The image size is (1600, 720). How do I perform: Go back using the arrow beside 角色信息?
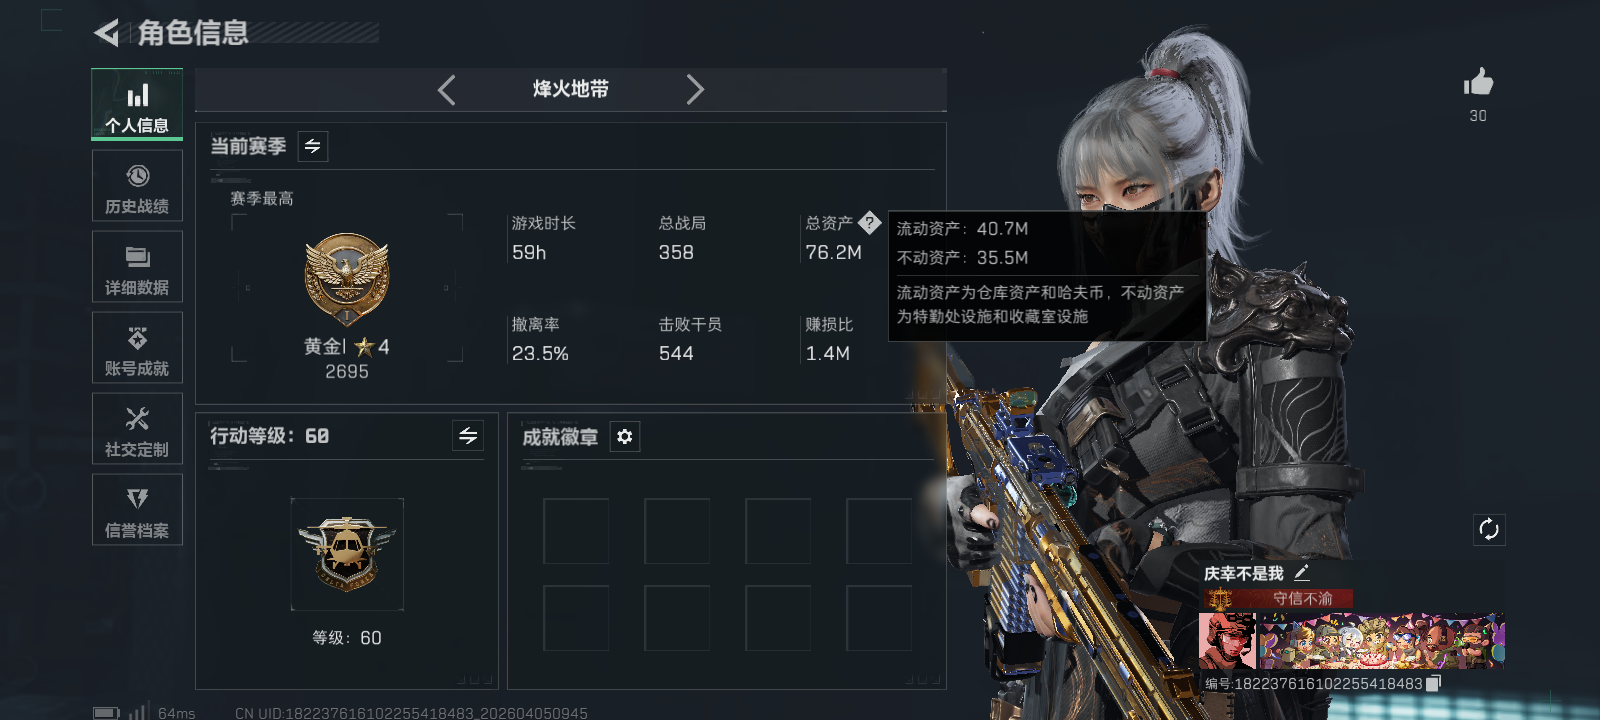(106, 33)
